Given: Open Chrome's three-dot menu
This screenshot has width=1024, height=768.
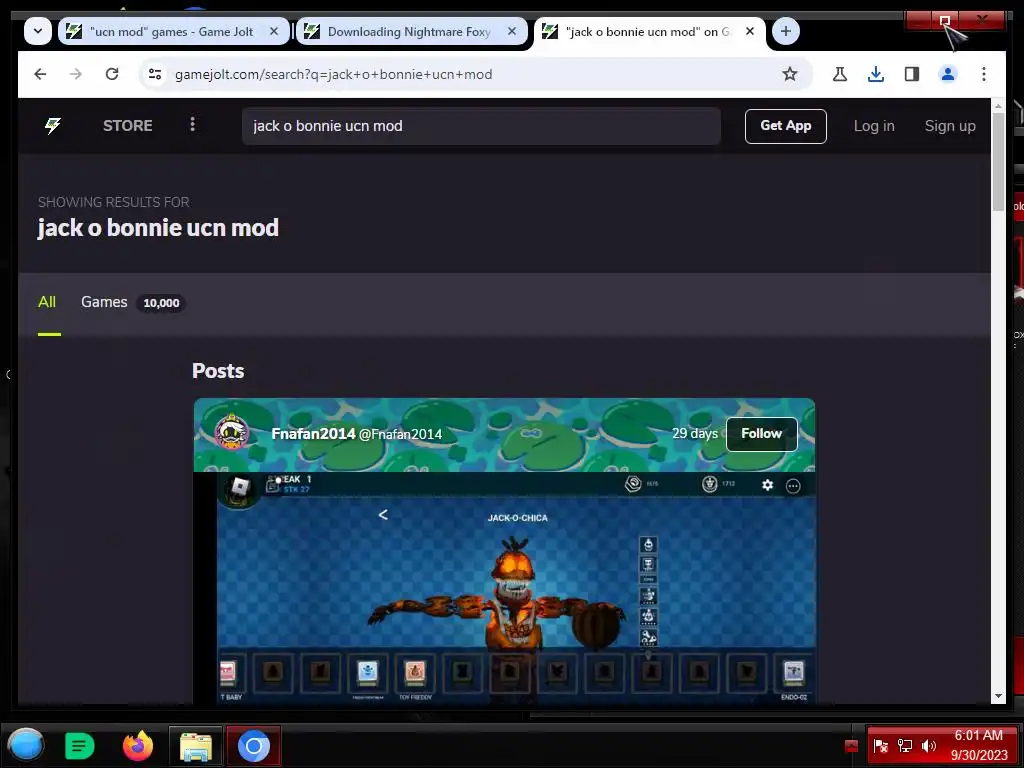Looking at the screenshot, I should click(984, 74).
